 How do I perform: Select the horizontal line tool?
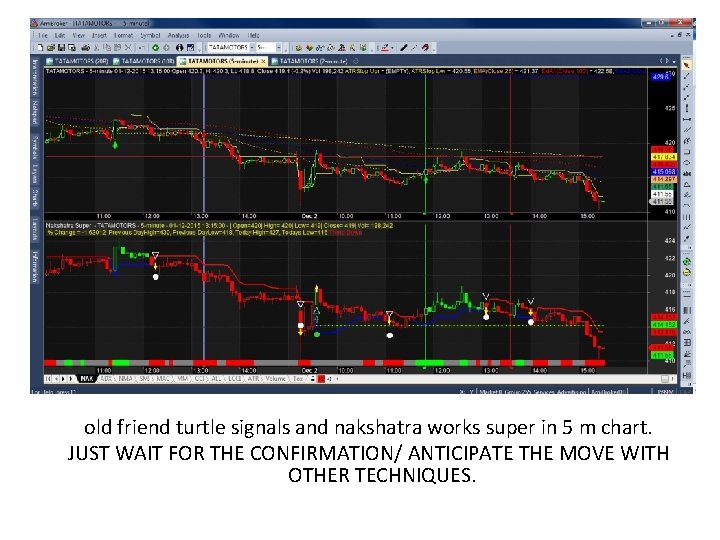point(687,119)
